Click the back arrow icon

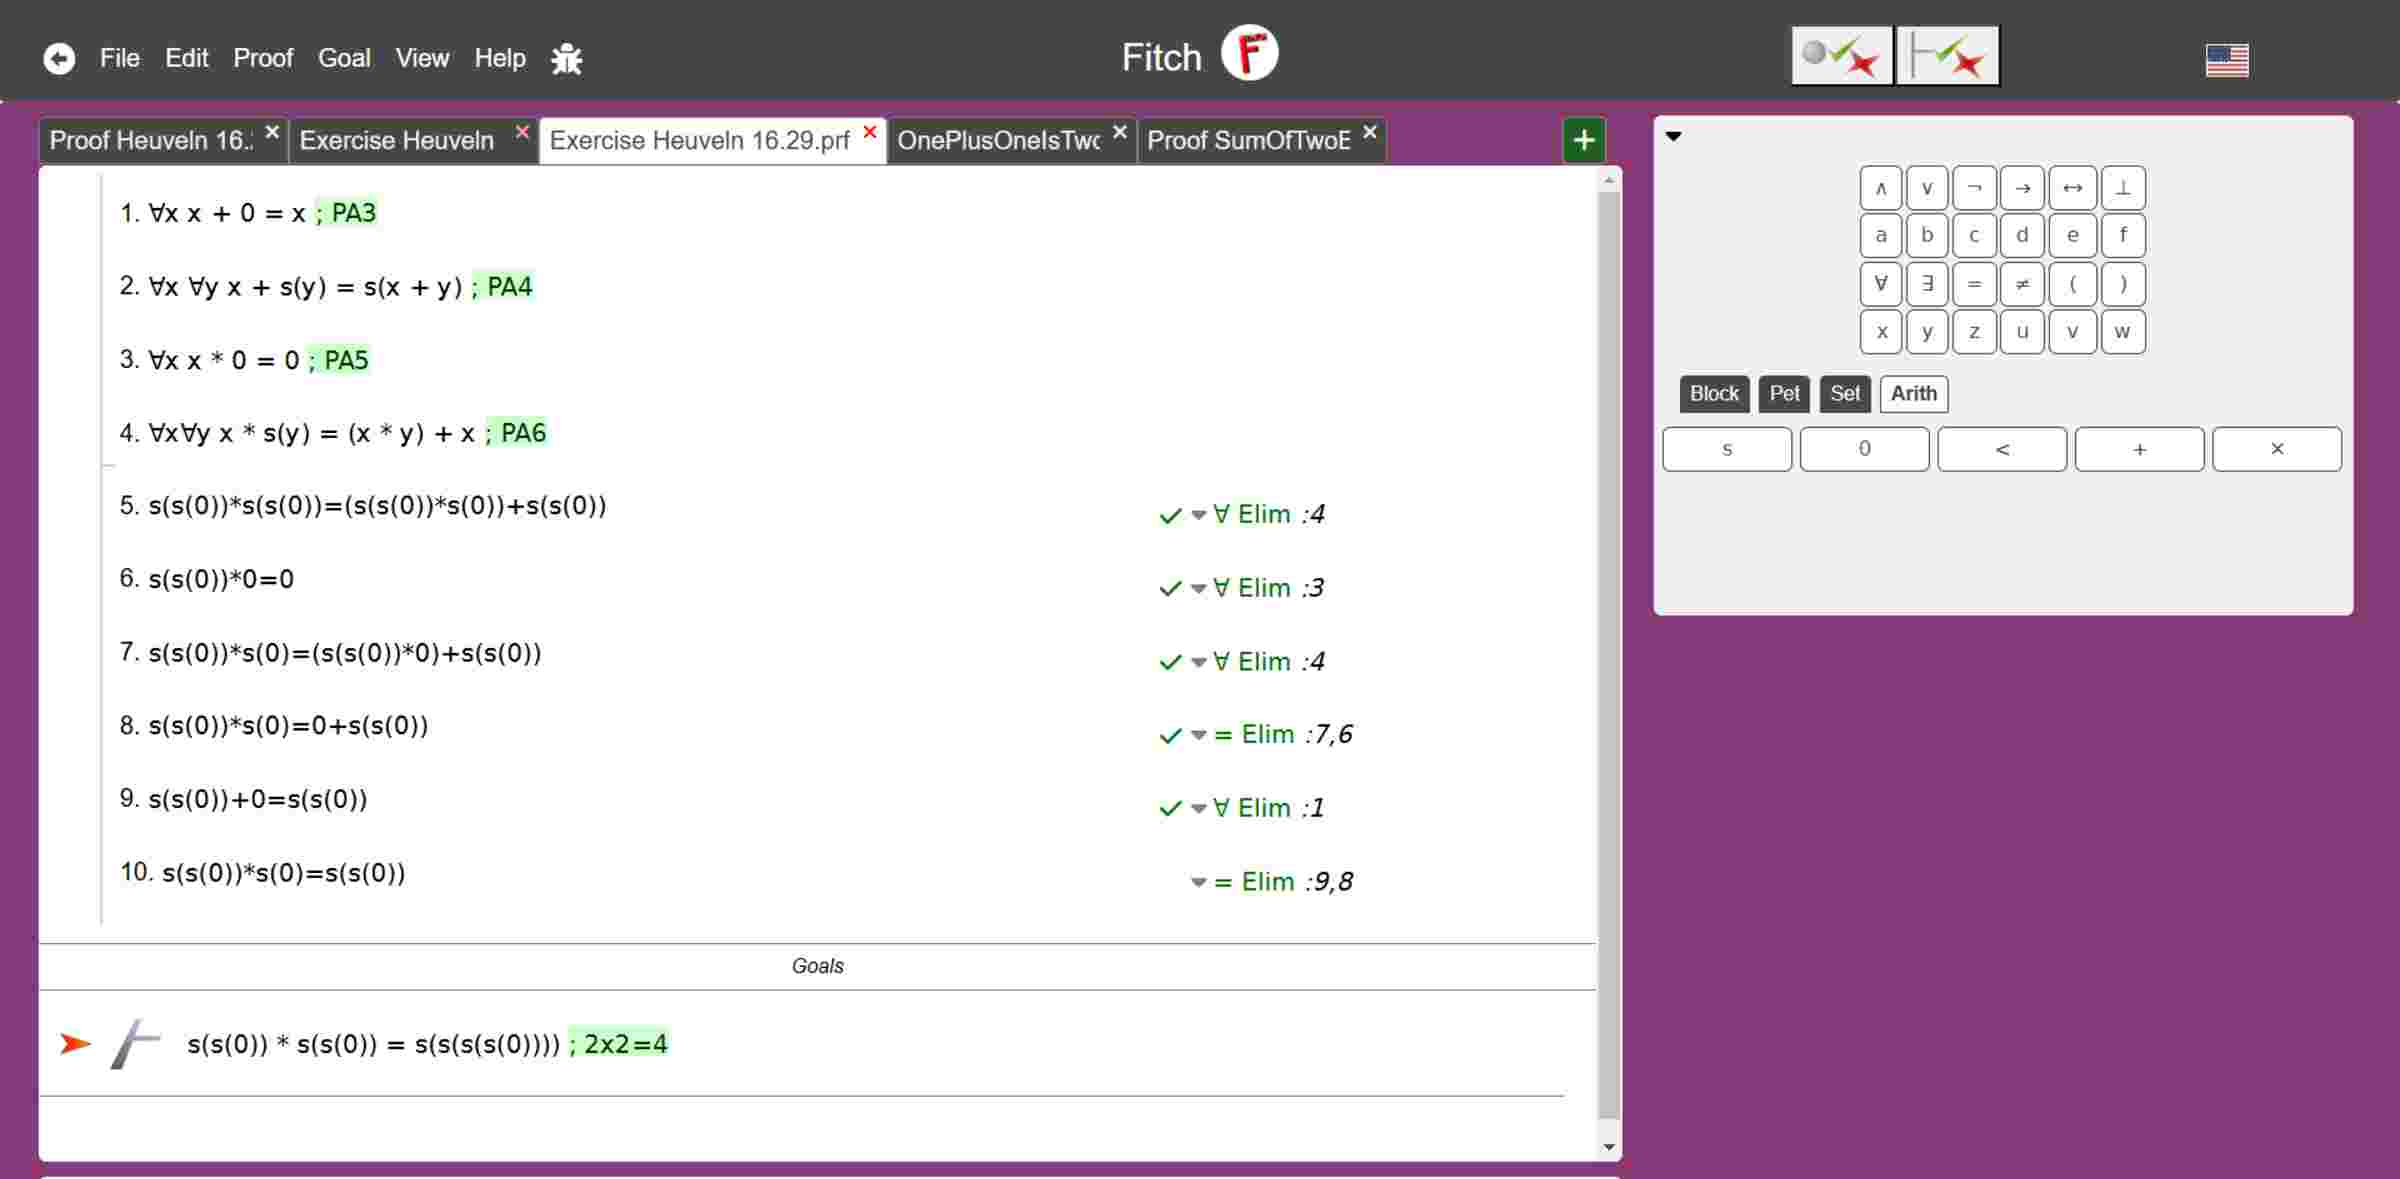tap(59, 59)
